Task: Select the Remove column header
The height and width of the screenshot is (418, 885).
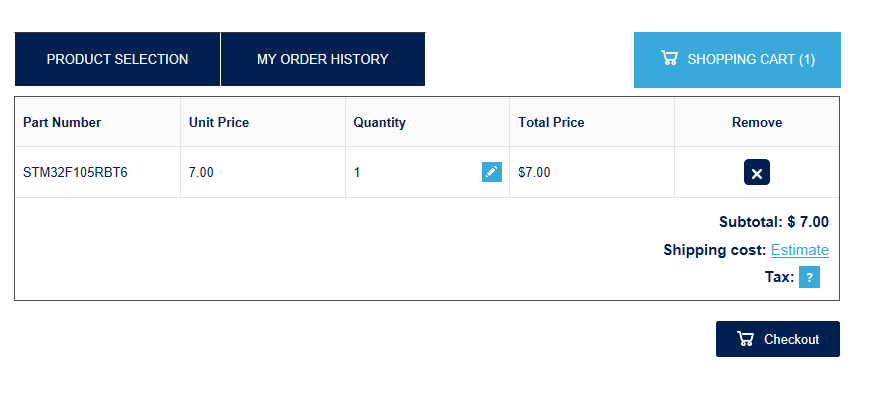Action: tap(757, 122)
